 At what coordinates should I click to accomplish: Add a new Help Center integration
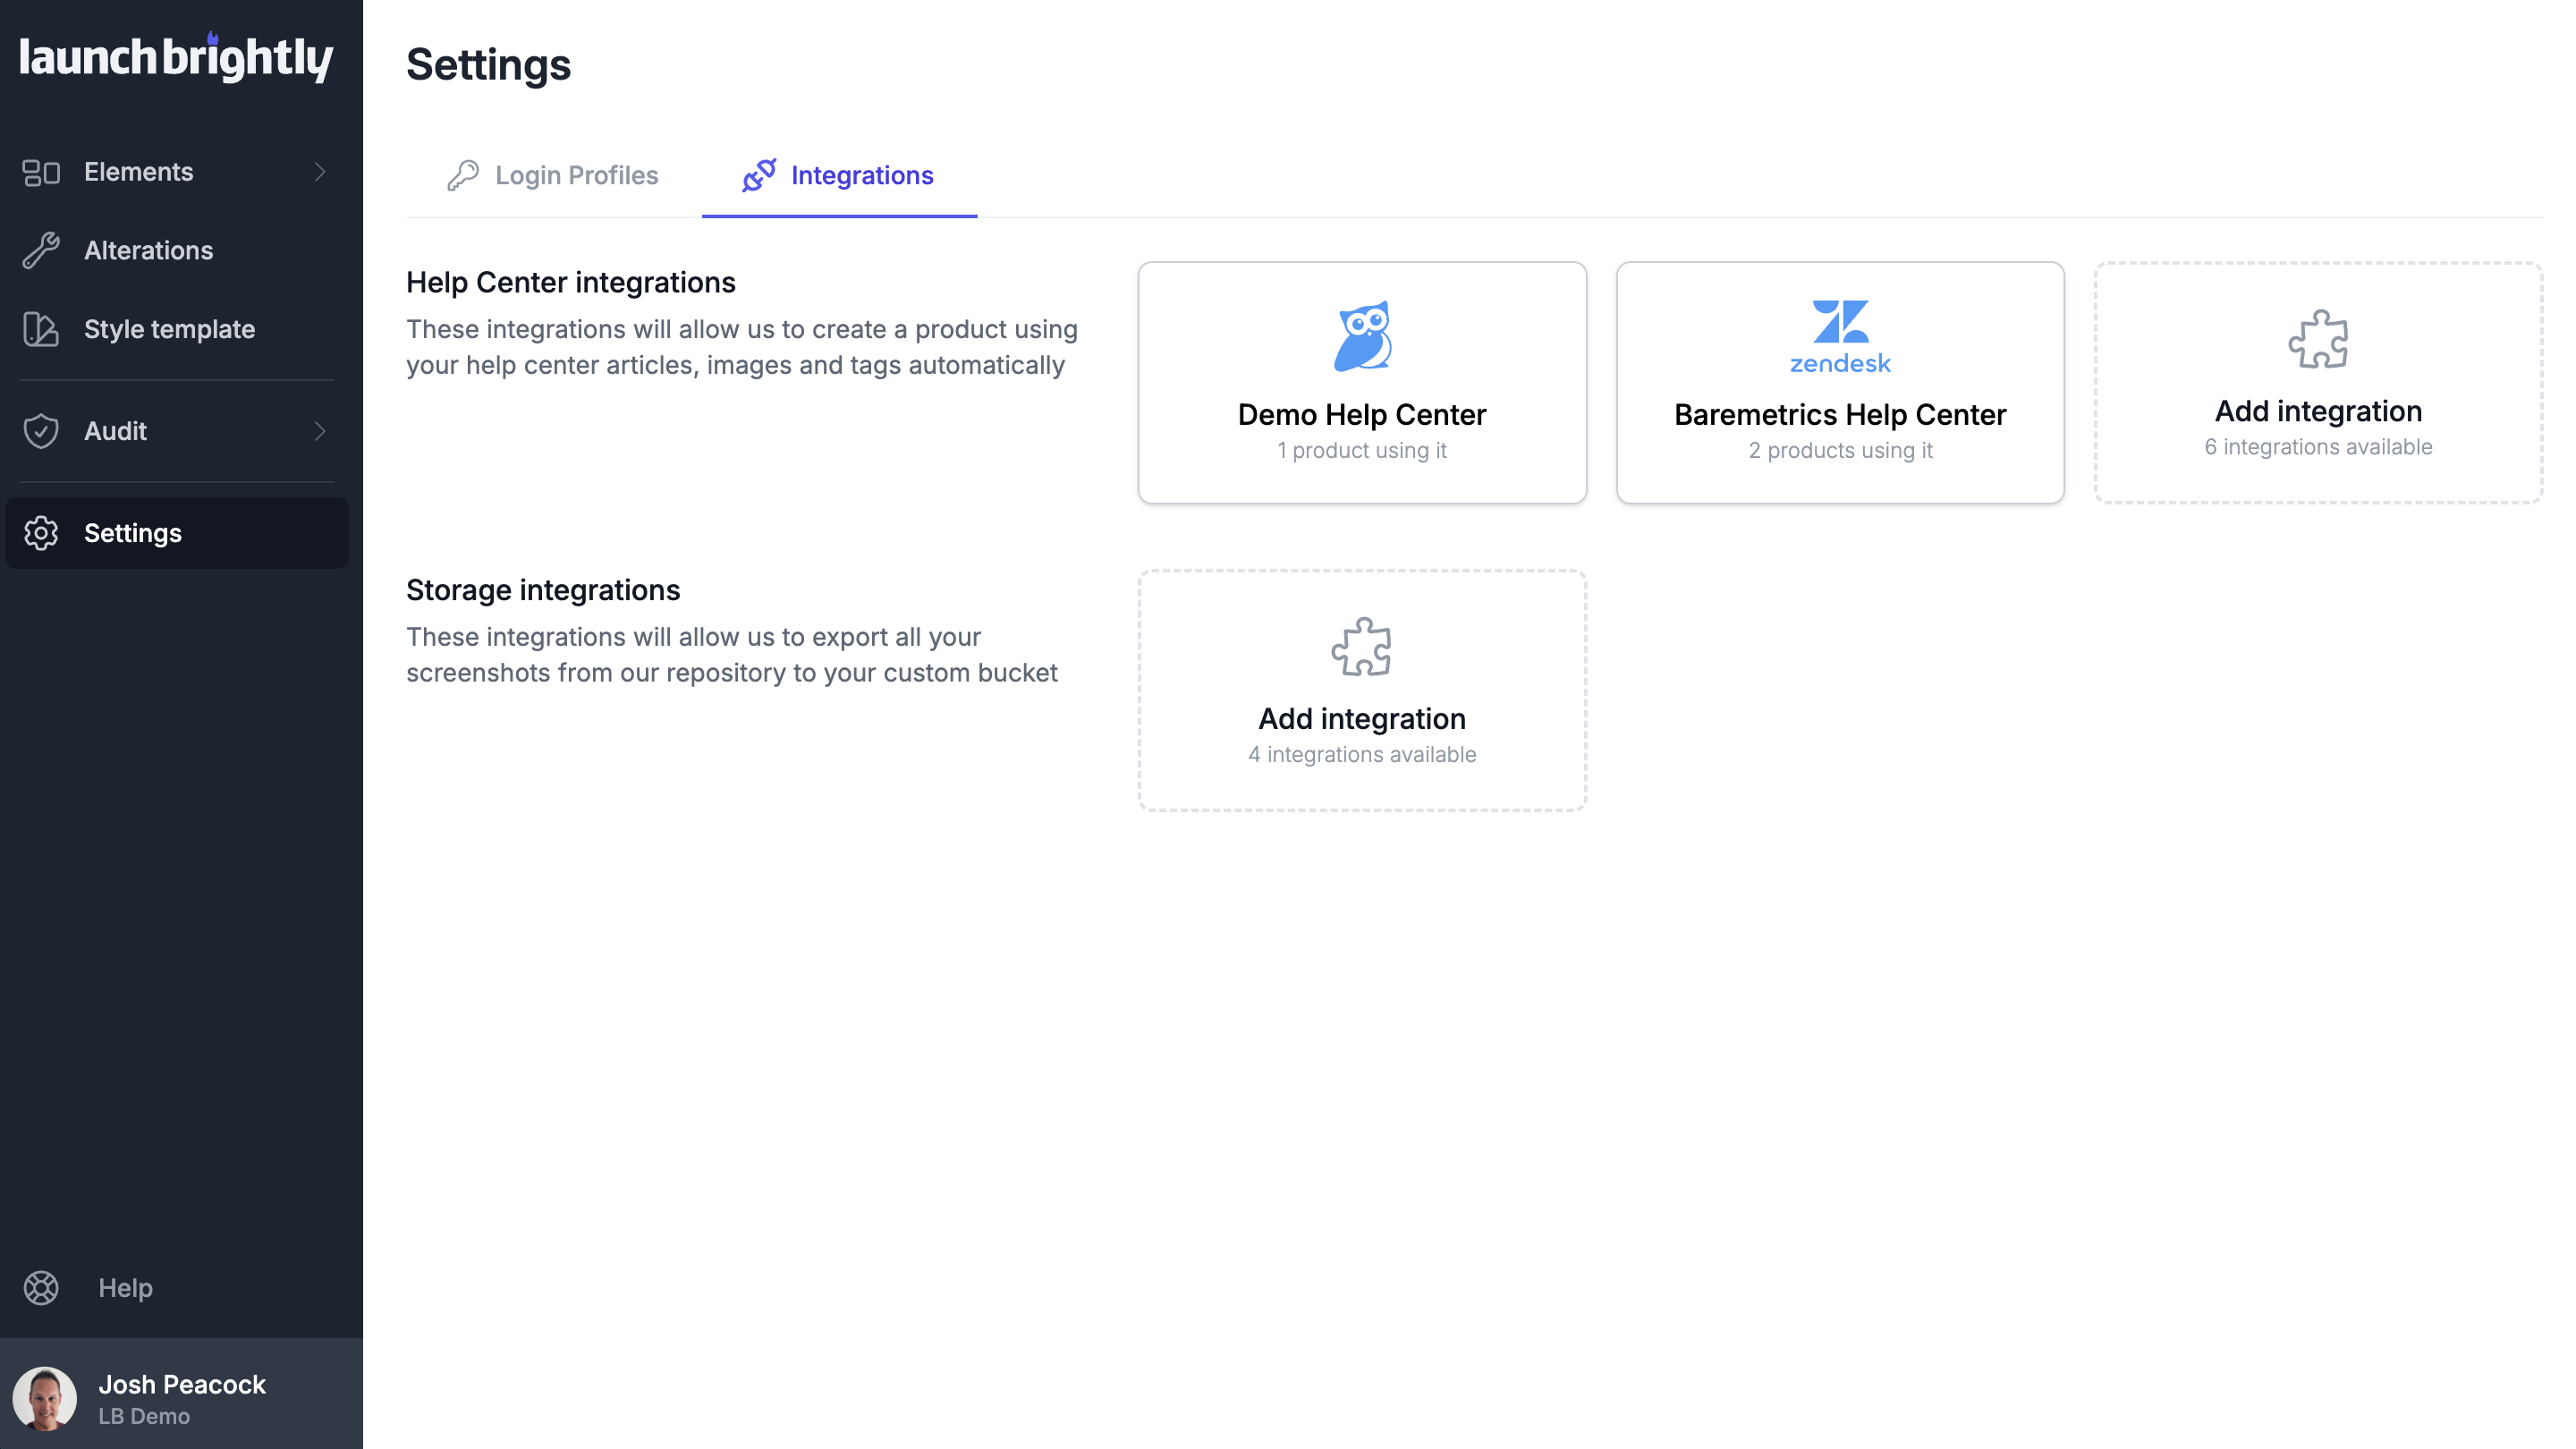2318,383
